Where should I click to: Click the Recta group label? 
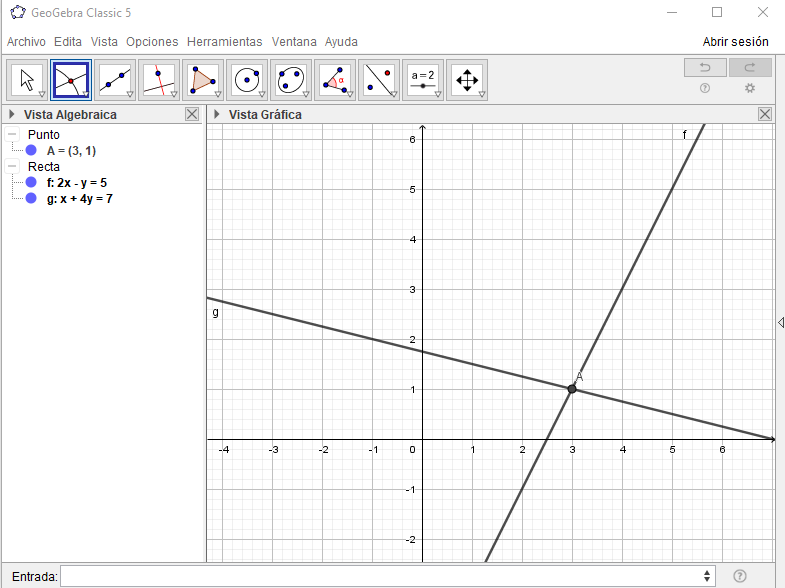pyautogui.click(x=44, y=167)
